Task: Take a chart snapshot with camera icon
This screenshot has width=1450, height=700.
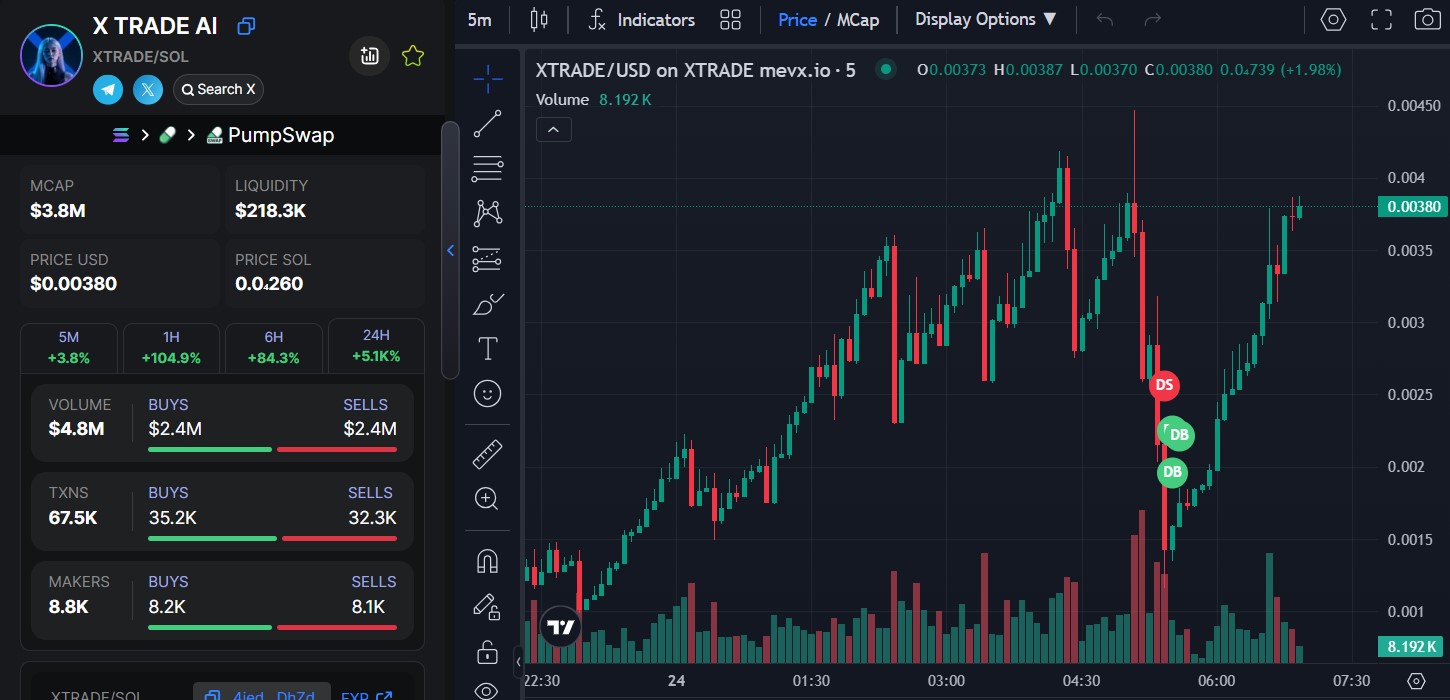Action: 1426,19
